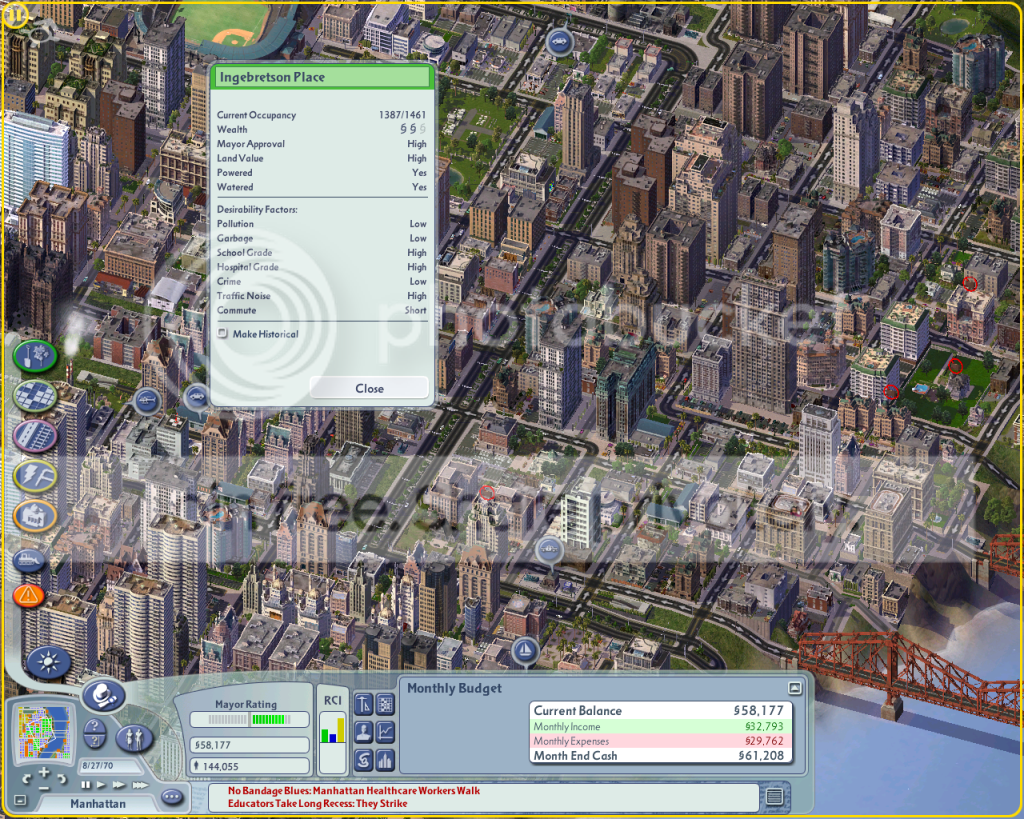Open the Landscaping tools menu
The image size is (1024, 819).
[x=35, y=356]
